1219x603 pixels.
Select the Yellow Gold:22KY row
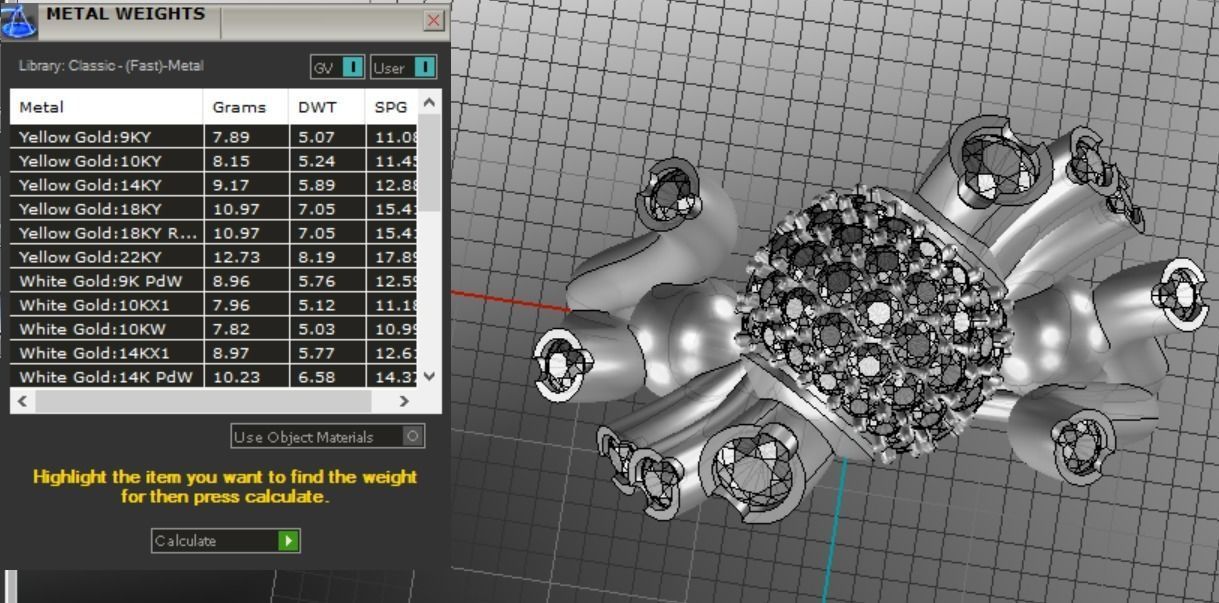(214, 257)
